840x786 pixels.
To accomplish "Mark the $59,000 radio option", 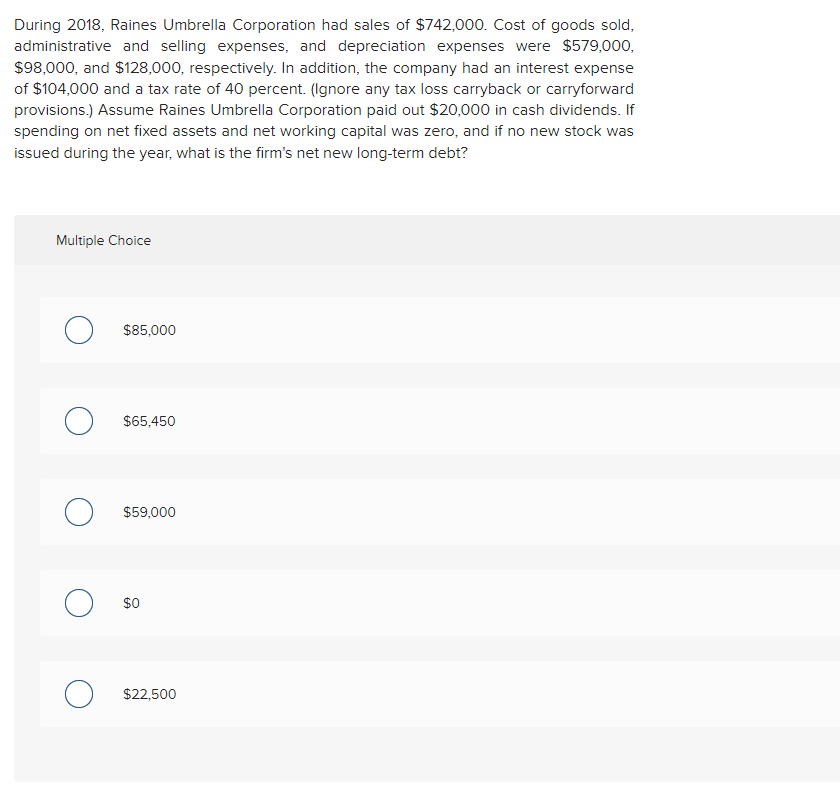I will pos(79,512).
